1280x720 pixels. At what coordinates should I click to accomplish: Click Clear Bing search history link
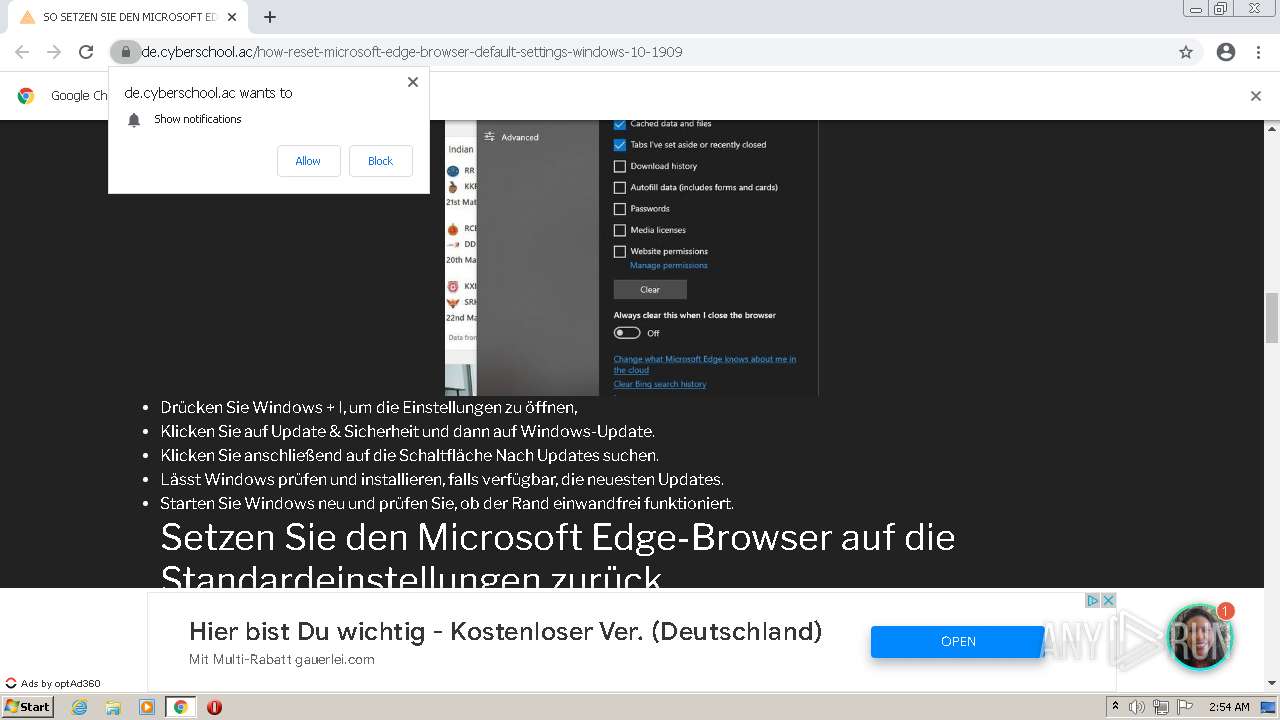point(660,384)
